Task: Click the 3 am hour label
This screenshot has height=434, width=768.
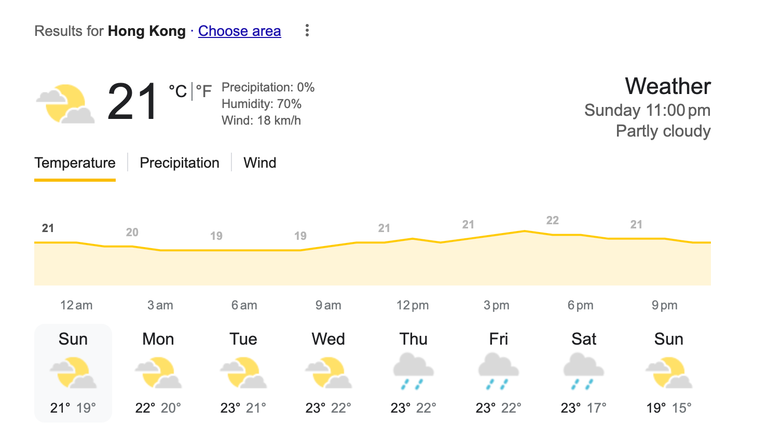Action: coord(160,305)
